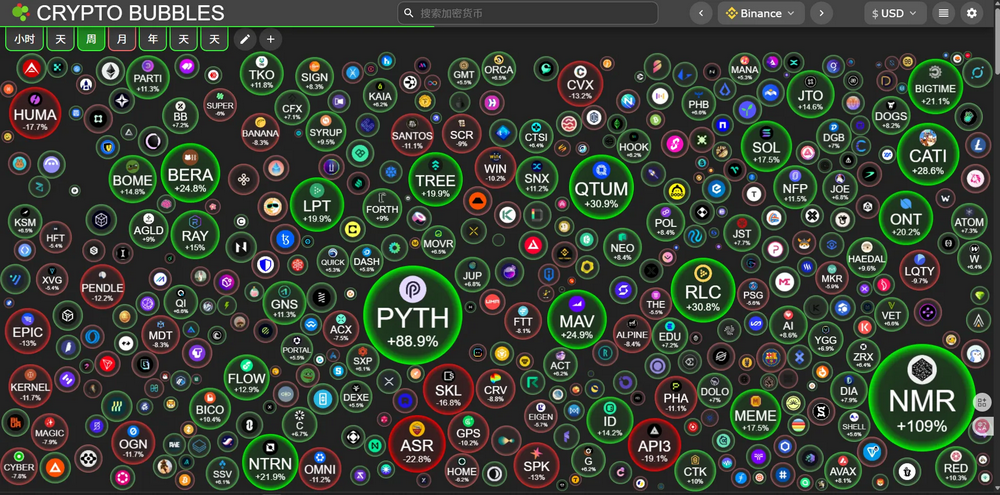The image size is (1000, 495).
Task: Click the pencil edit chart icon
Action: coord(245,39)
